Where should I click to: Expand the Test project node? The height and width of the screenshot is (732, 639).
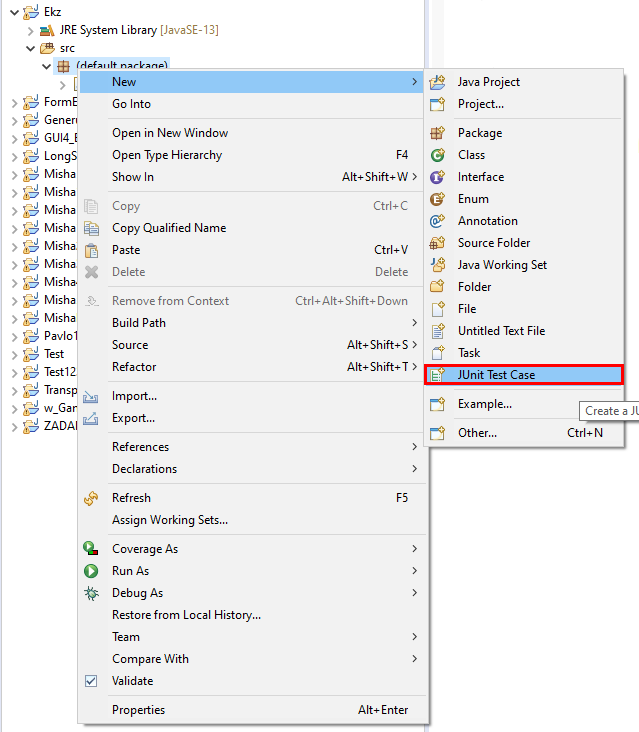pos(14,355)
